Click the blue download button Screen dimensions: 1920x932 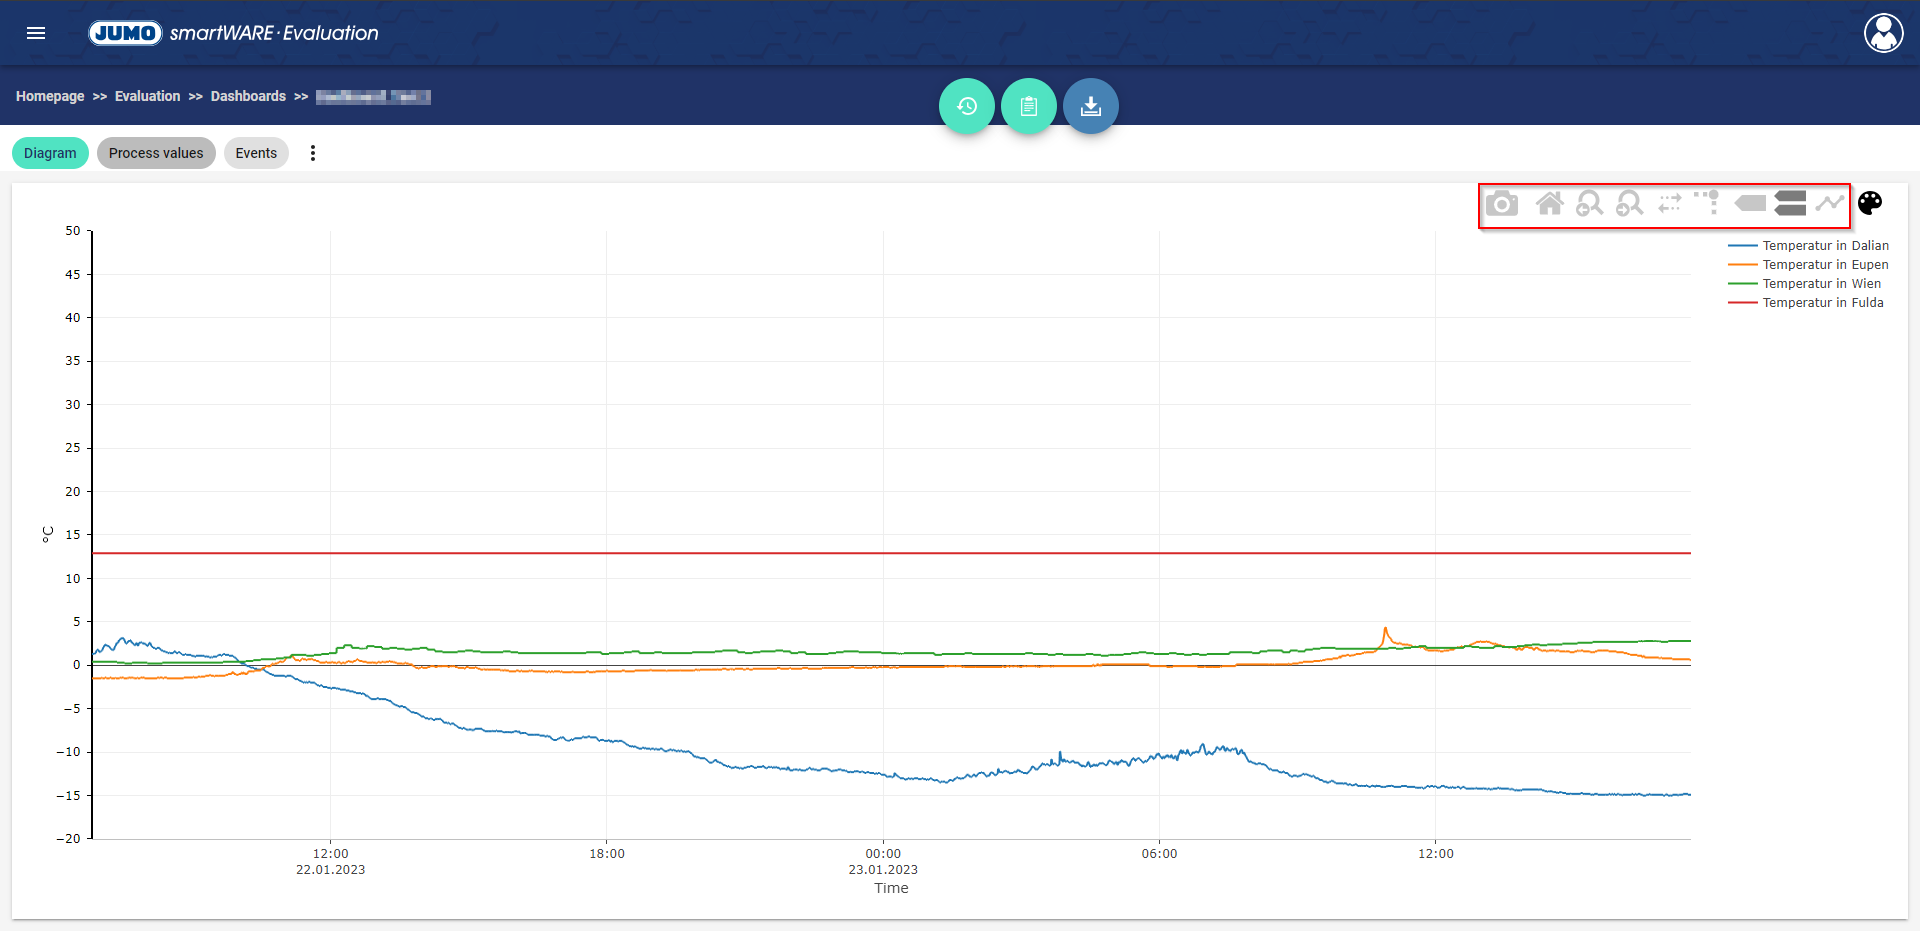point(1091,106)
